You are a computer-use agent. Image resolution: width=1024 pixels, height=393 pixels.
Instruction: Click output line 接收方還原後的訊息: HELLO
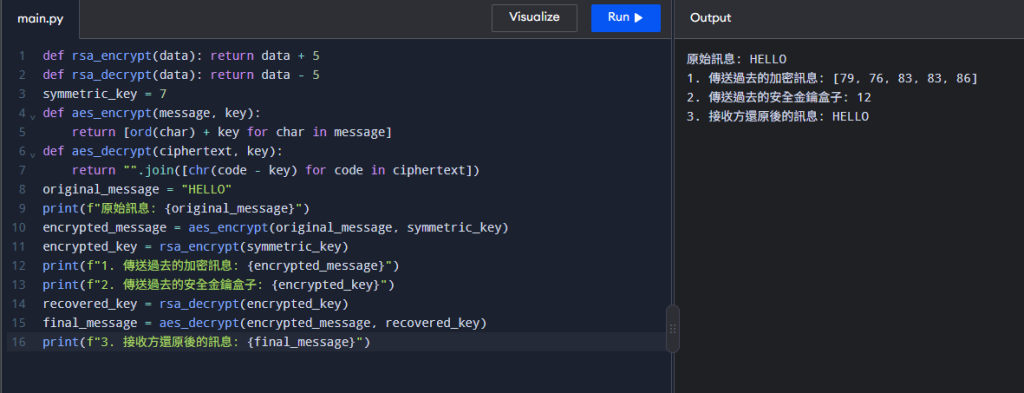click(x=778, y=116)
